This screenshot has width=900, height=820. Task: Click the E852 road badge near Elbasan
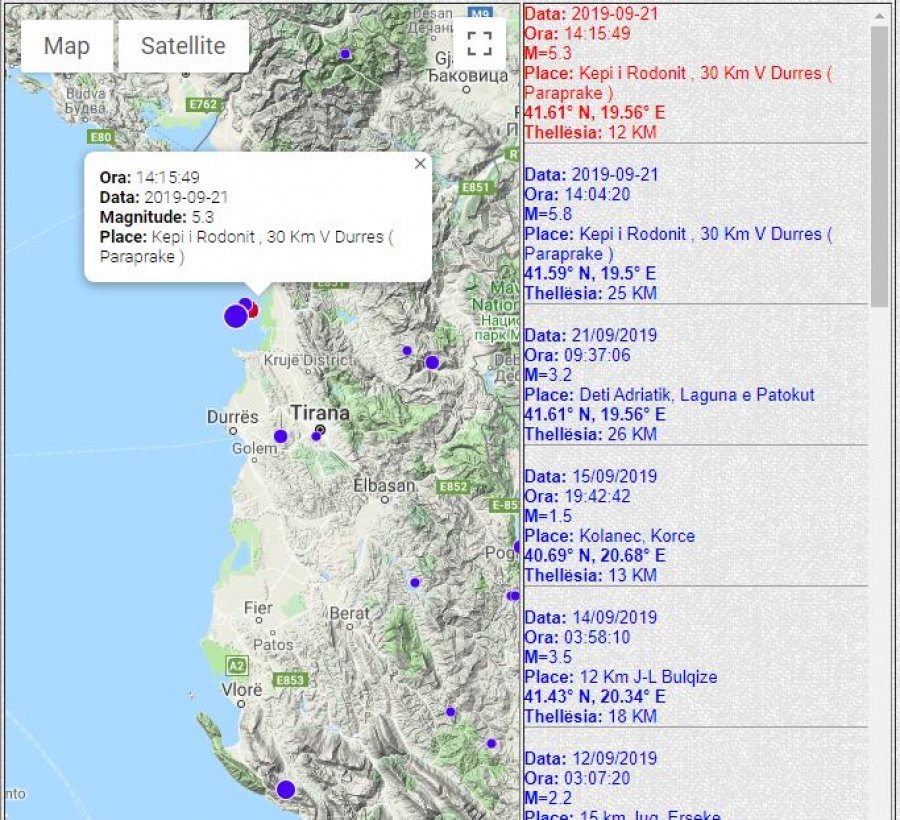pos(453,487)
